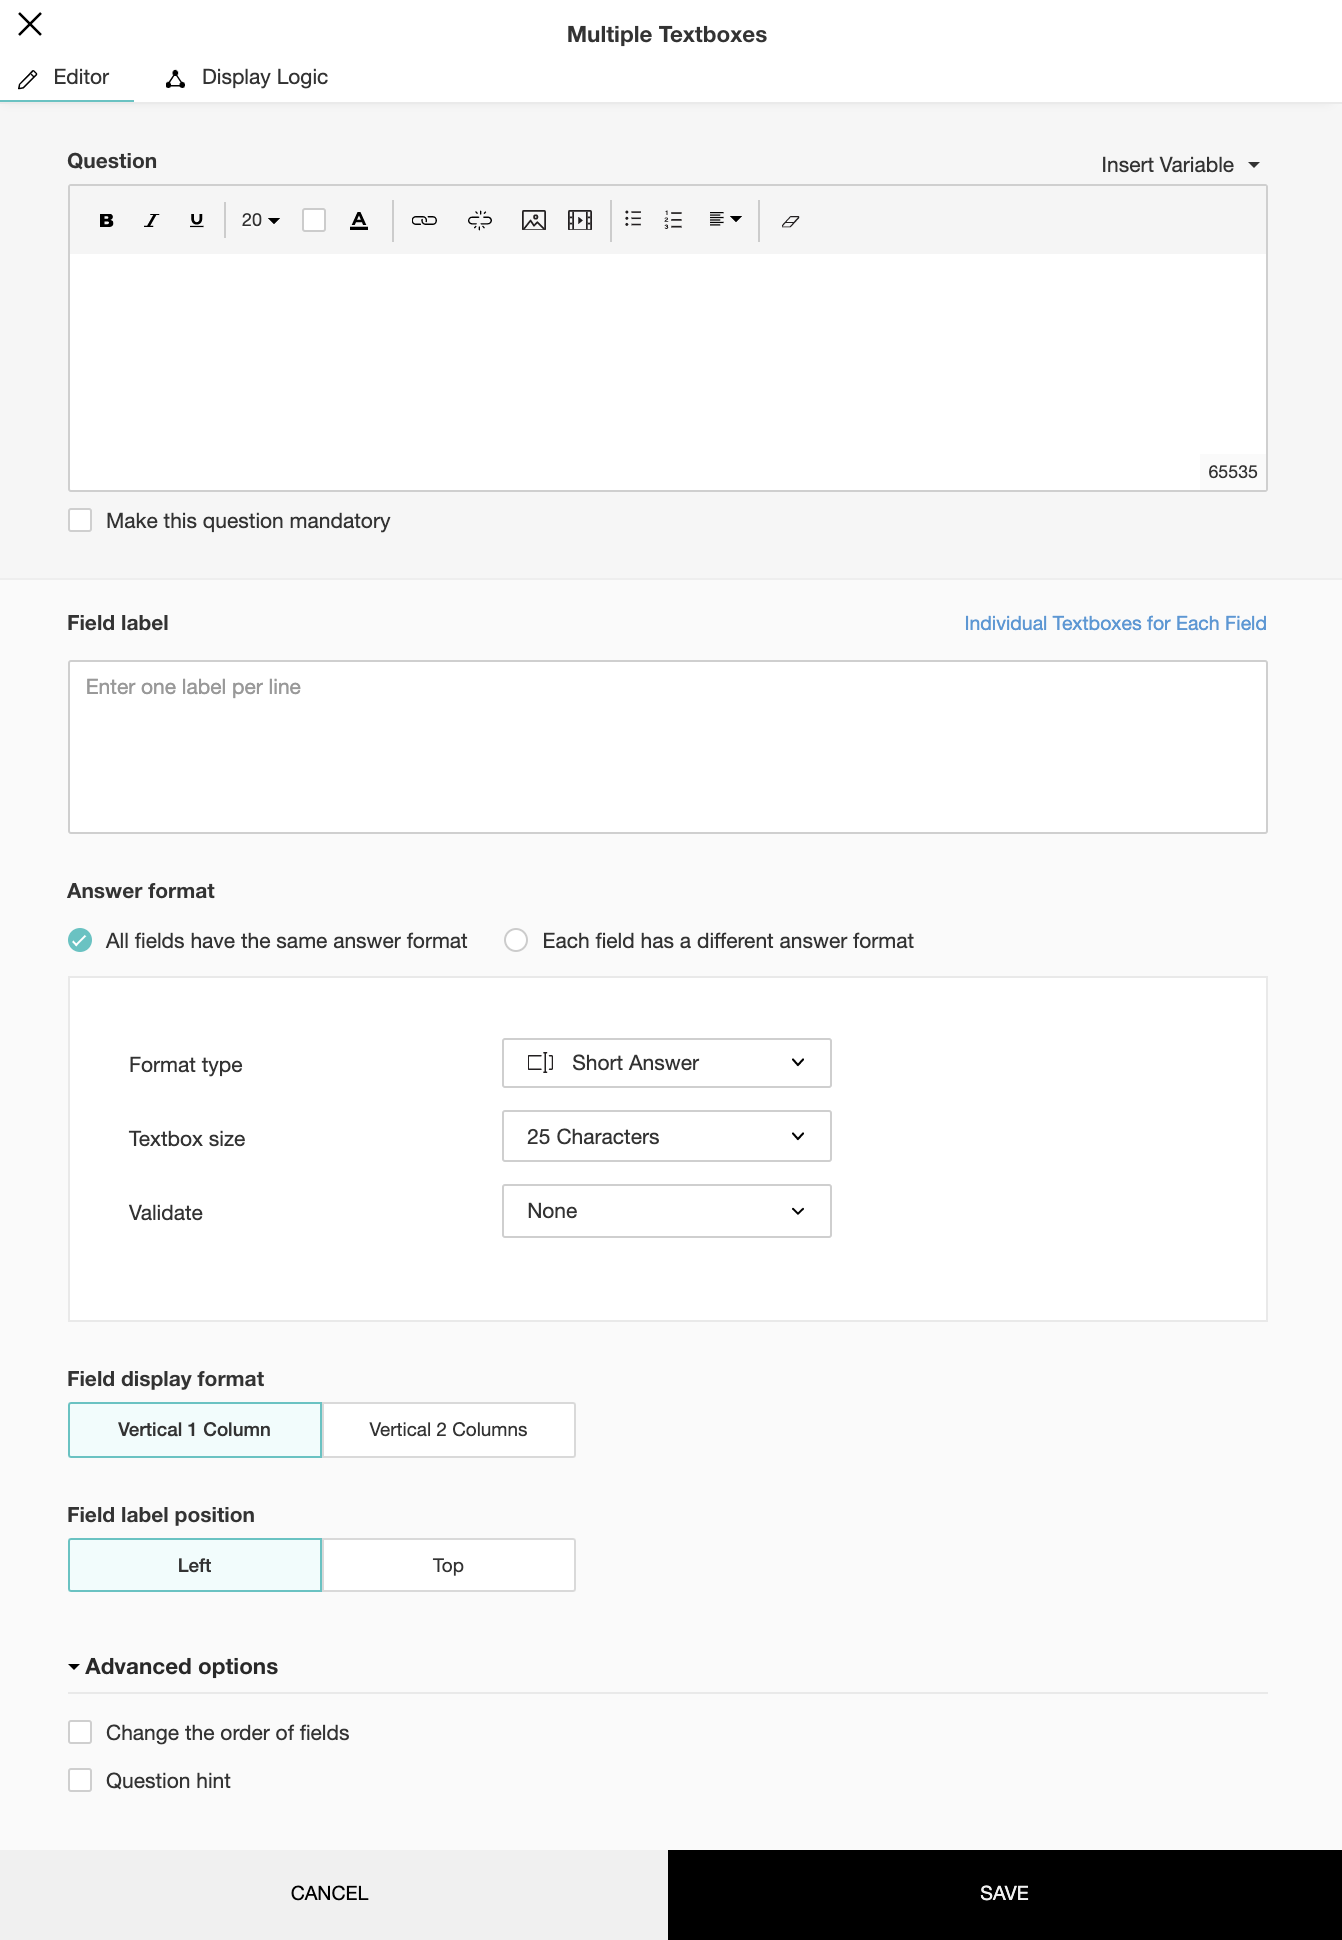
Task: Switch to the Display Logic tab
Action: click(x=248, y=77)
